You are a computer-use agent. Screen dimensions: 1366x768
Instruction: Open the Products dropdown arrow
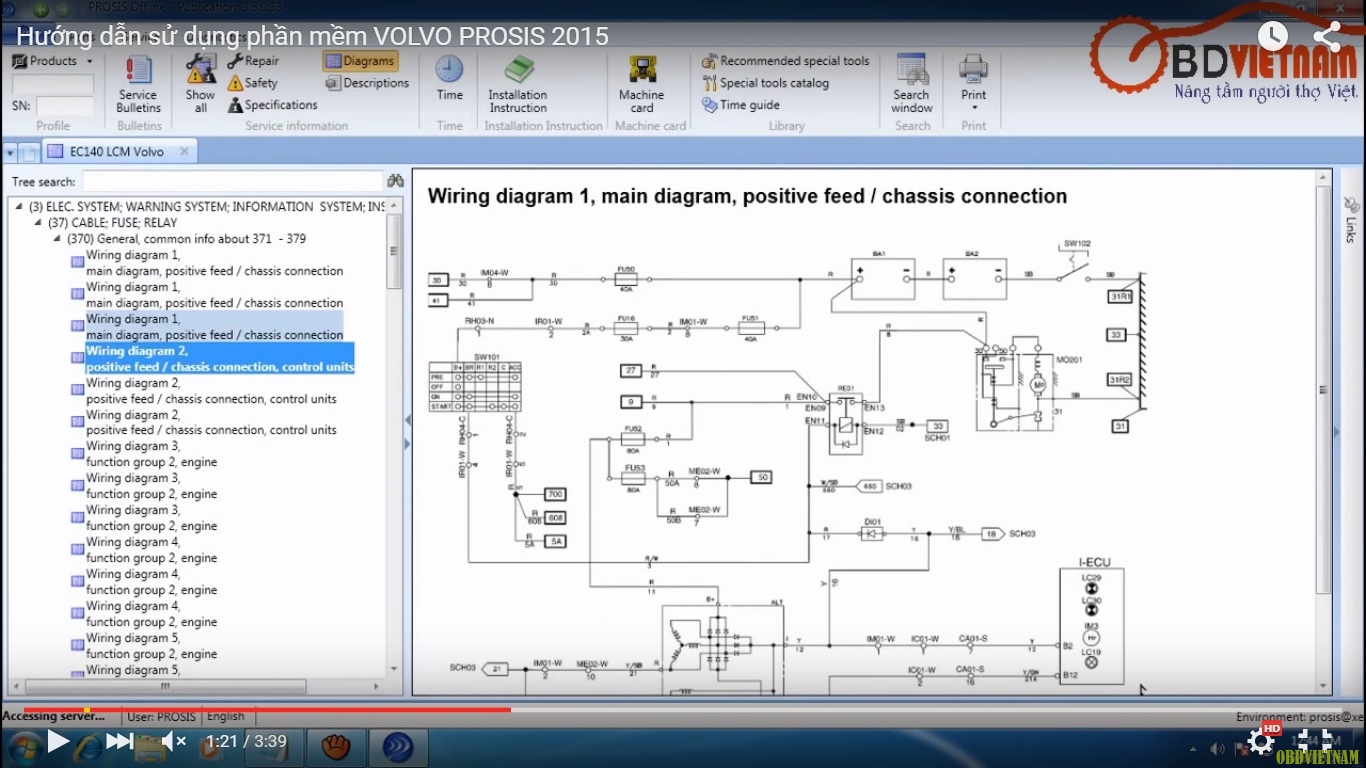(x=90, y=61)
